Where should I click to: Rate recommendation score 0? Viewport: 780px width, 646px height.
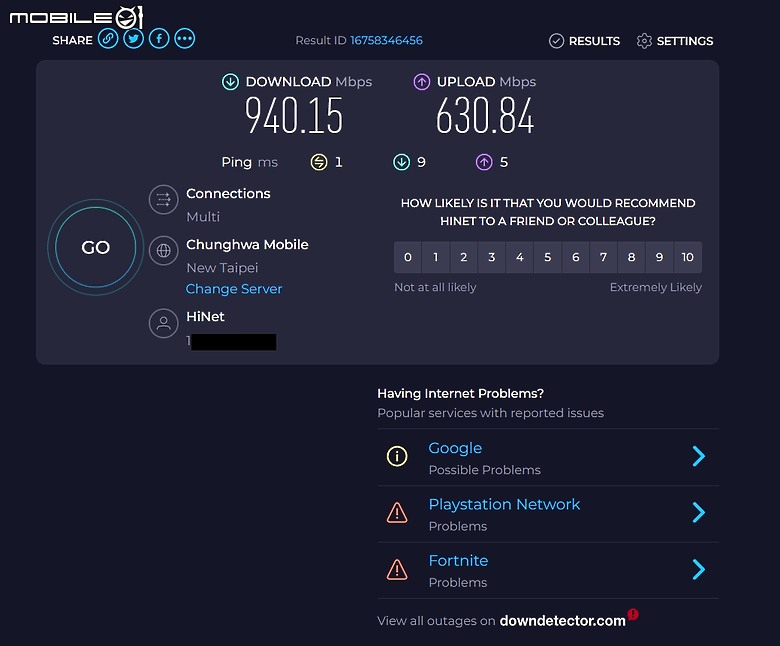[x=408, y=257]
